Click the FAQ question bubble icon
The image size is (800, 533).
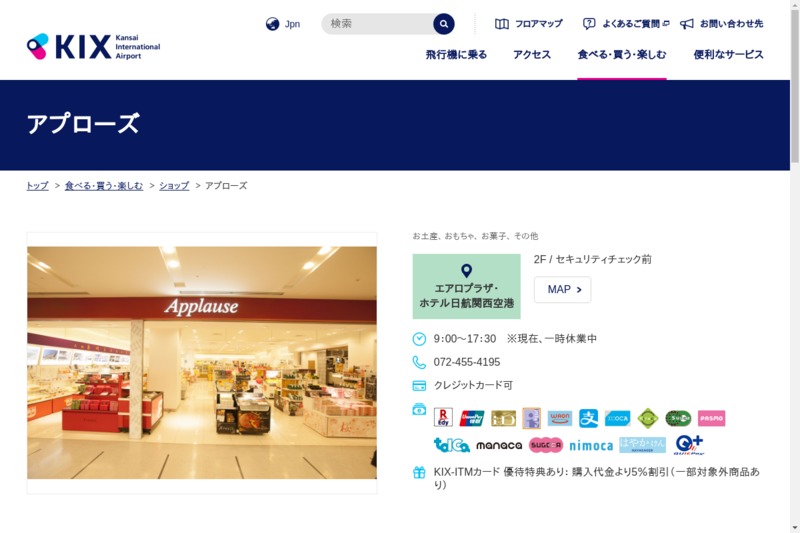coord(589,24)
